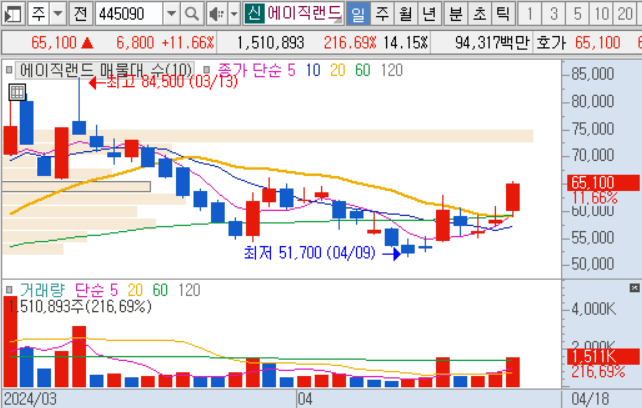642x408 pixels.
Task: Click the blue 10-day MA legend
Action: click(313, 70)
